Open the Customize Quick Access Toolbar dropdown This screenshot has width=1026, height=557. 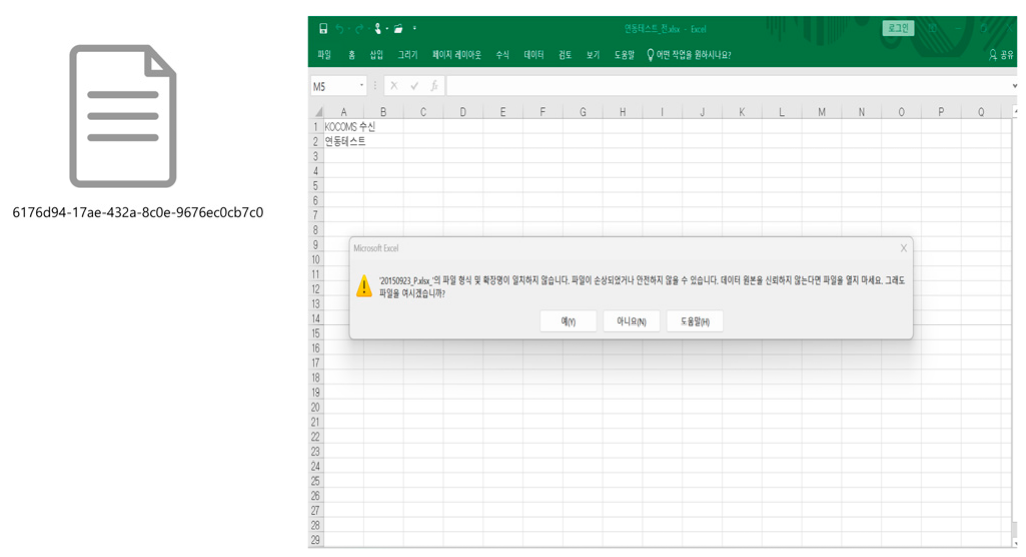click(415, 29)
